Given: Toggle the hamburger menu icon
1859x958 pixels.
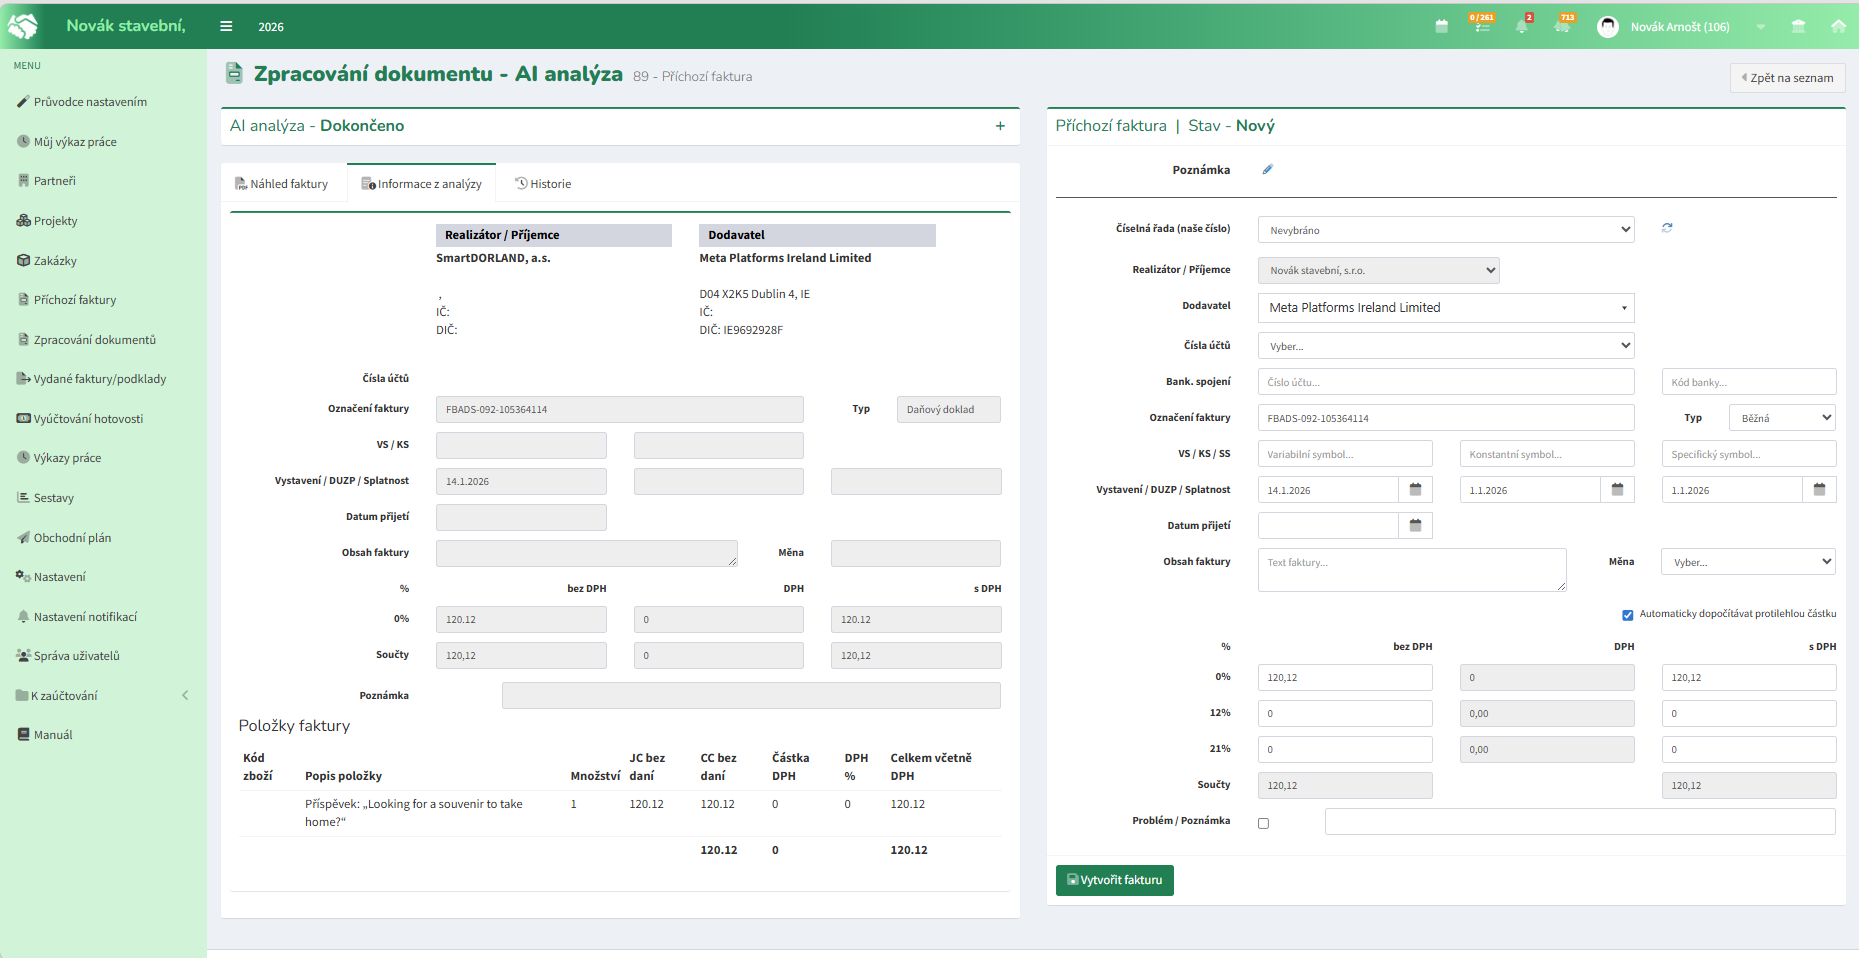Looking at the screenshot, I should (x=226, y=27).
